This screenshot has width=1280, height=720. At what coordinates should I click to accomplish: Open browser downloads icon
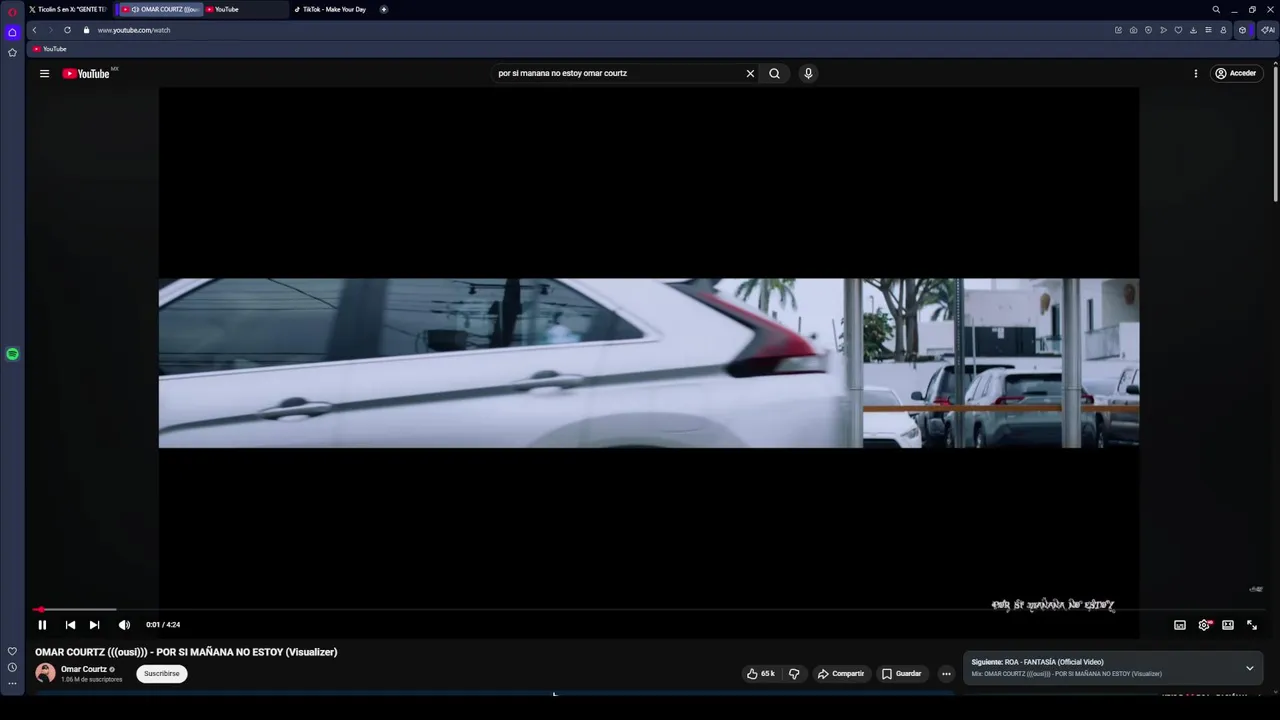coord(1193,30)
